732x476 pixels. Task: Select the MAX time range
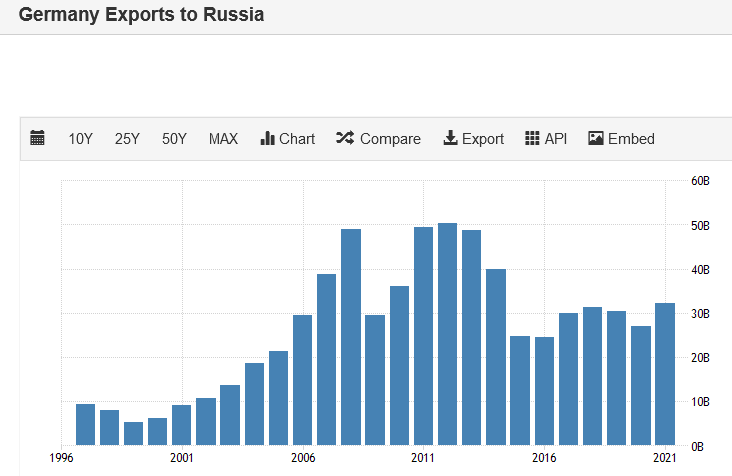pos(223,139)
